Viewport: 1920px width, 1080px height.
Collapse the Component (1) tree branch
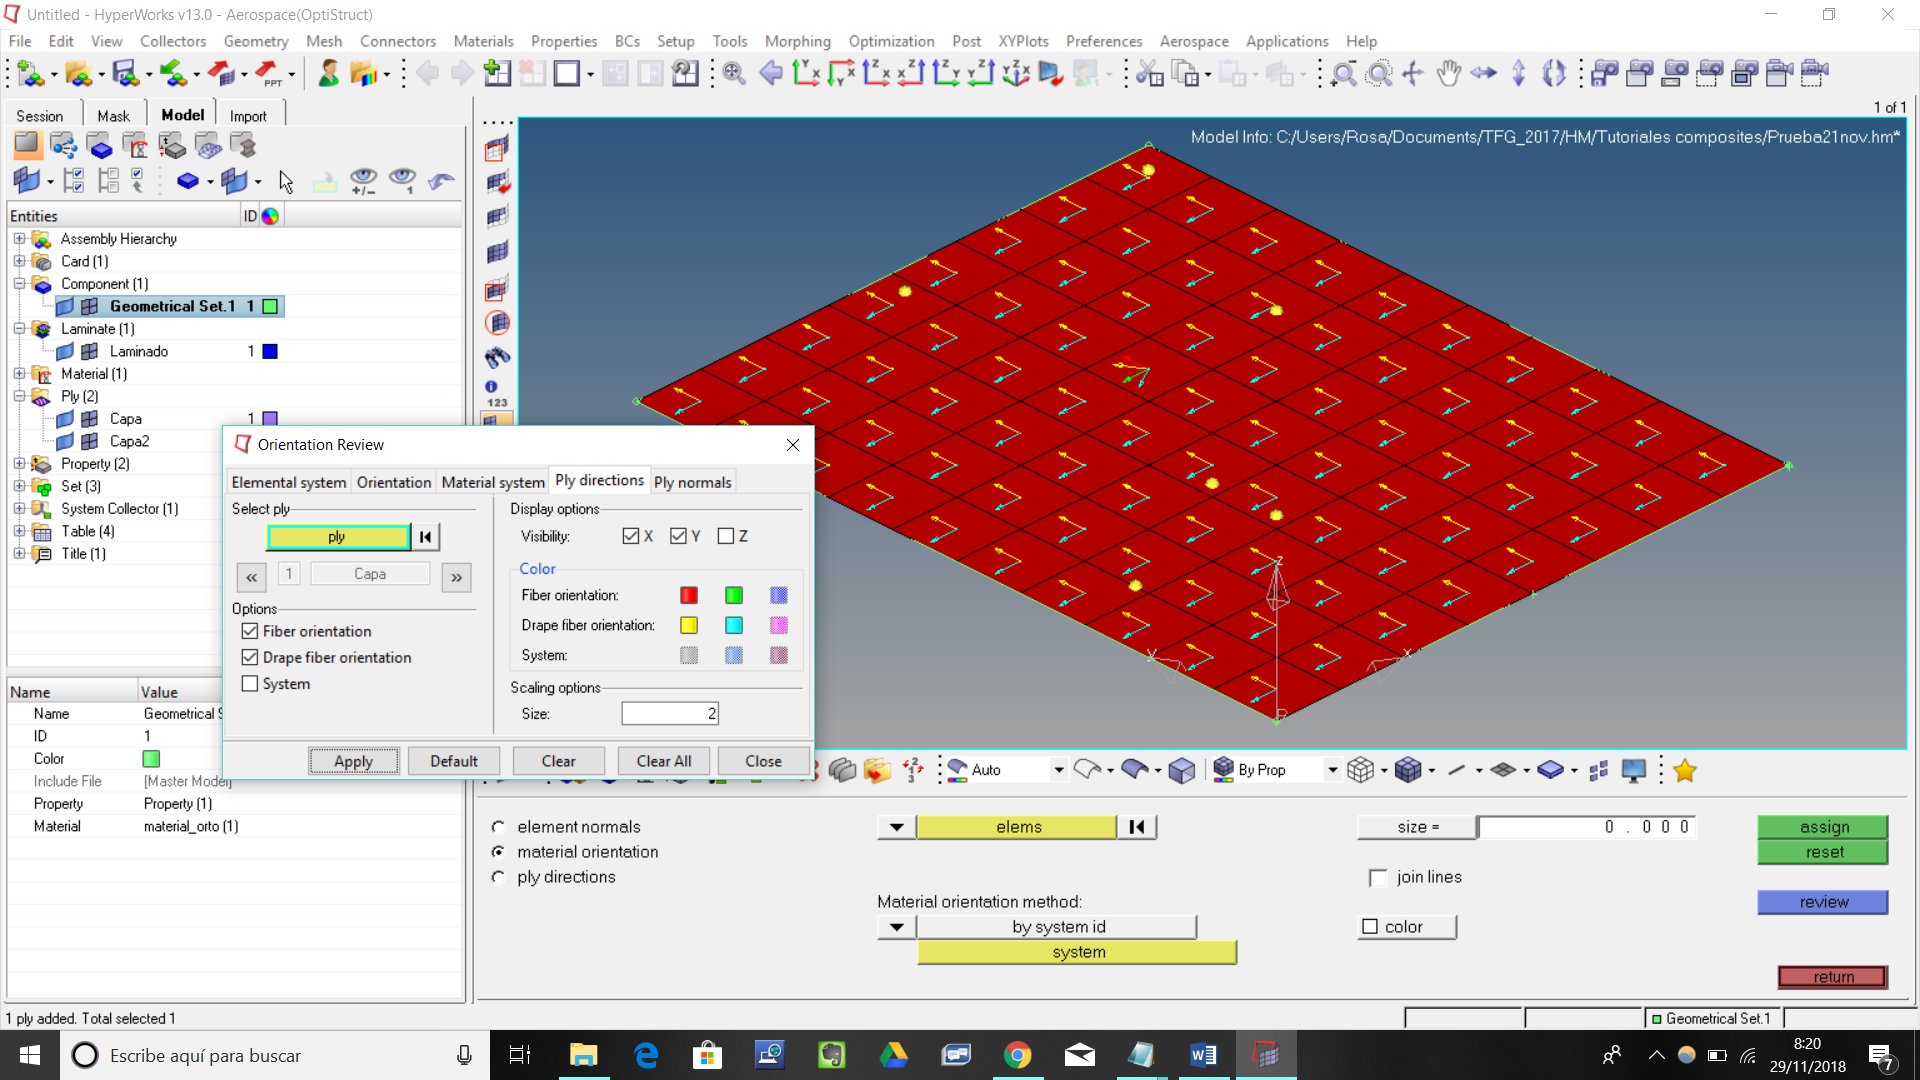(18, 284)
